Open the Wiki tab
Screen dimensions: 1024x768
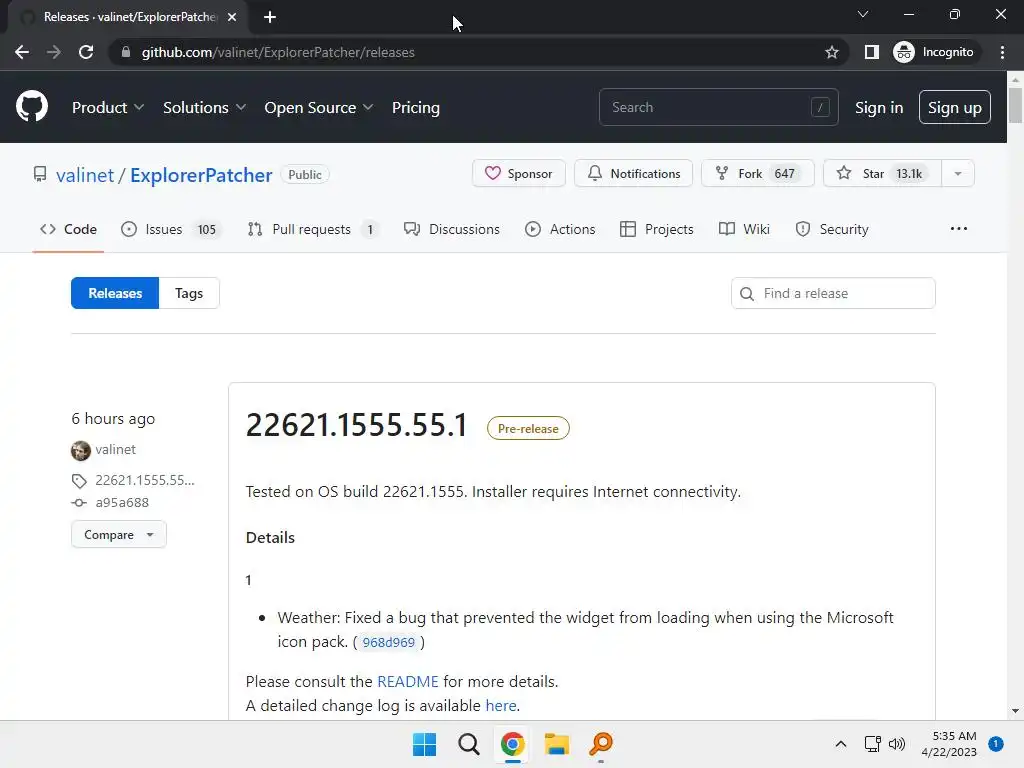744,229
